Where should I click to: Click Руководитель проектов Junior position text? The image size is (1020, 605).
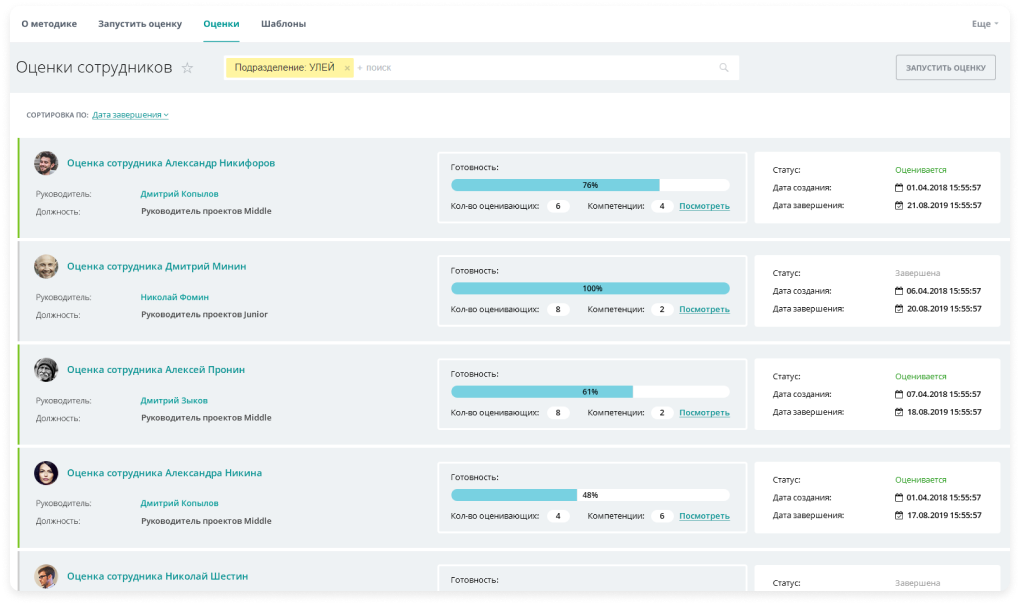pyautogui.click(x=204, y=315)
